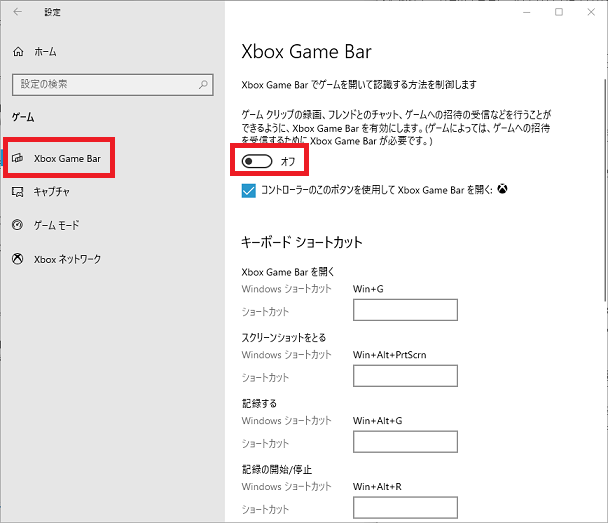The width and height of the screenshot is (608, 523).
Task: Click the Win+G shortcut text
Action: 368,289
